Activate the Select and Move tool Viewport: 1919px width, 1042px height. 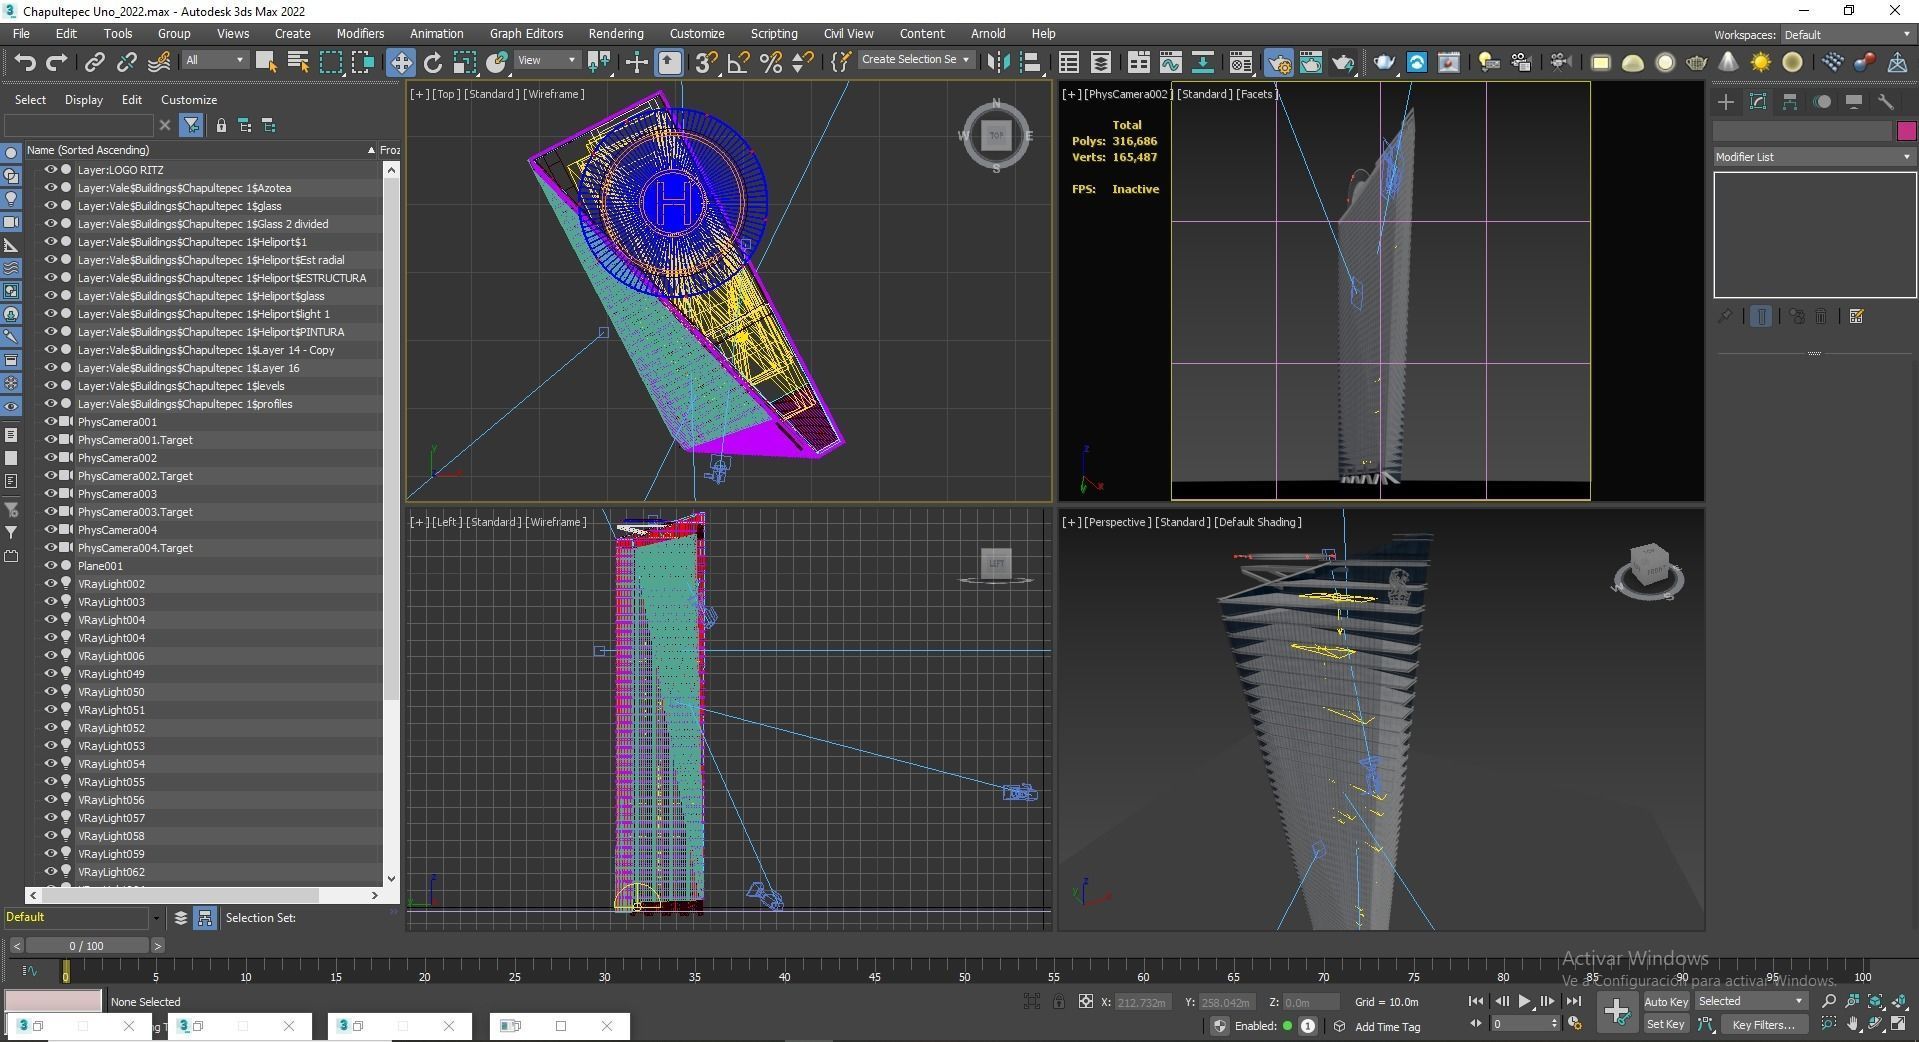(400, 62)
